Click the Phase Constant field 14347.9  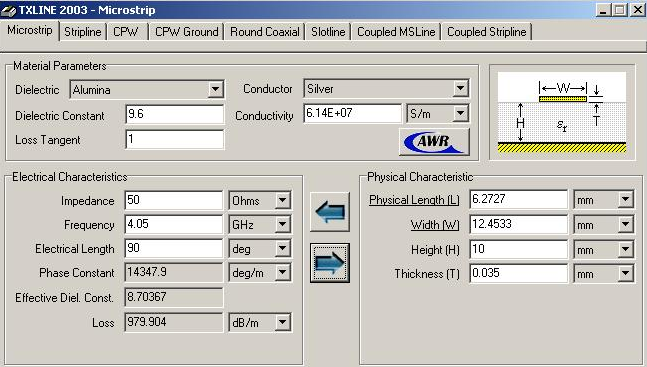coord(174,272)
